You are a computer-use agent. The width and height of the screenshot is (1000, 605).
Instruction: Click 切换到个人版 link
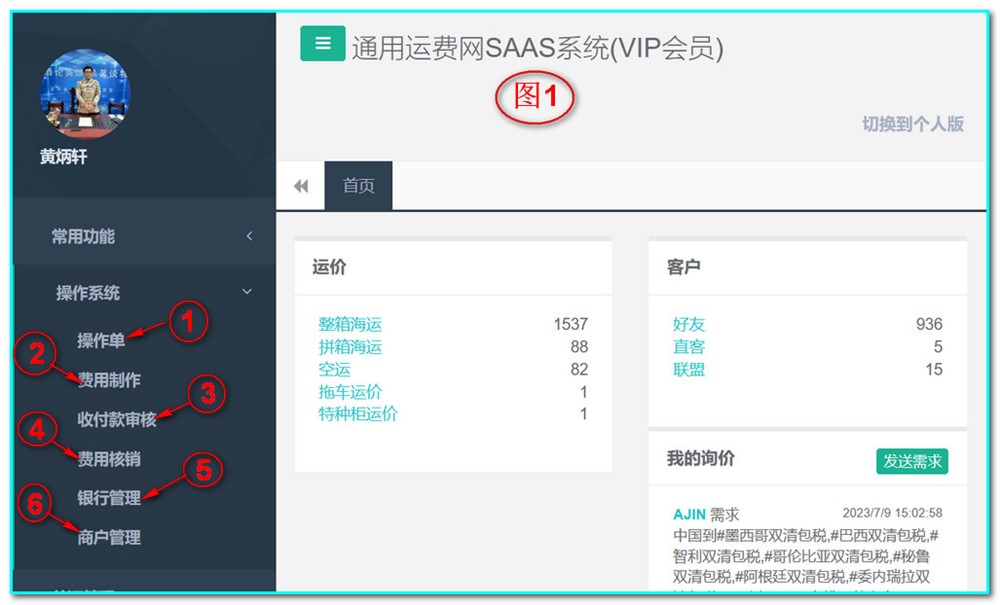(912, 124)
